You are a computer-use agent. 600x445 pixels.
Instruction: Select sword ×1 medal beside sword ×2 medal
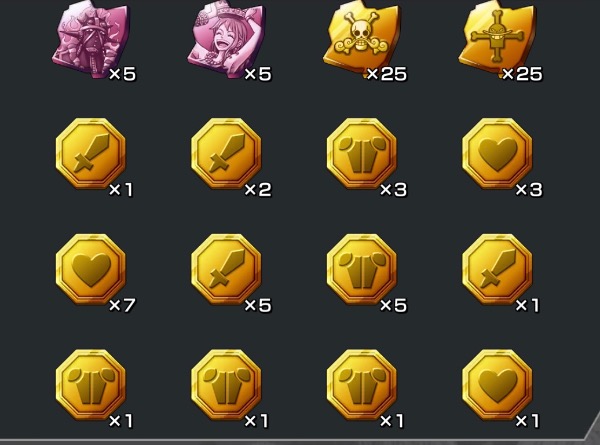pyautogui.click(x=91, y=153)
